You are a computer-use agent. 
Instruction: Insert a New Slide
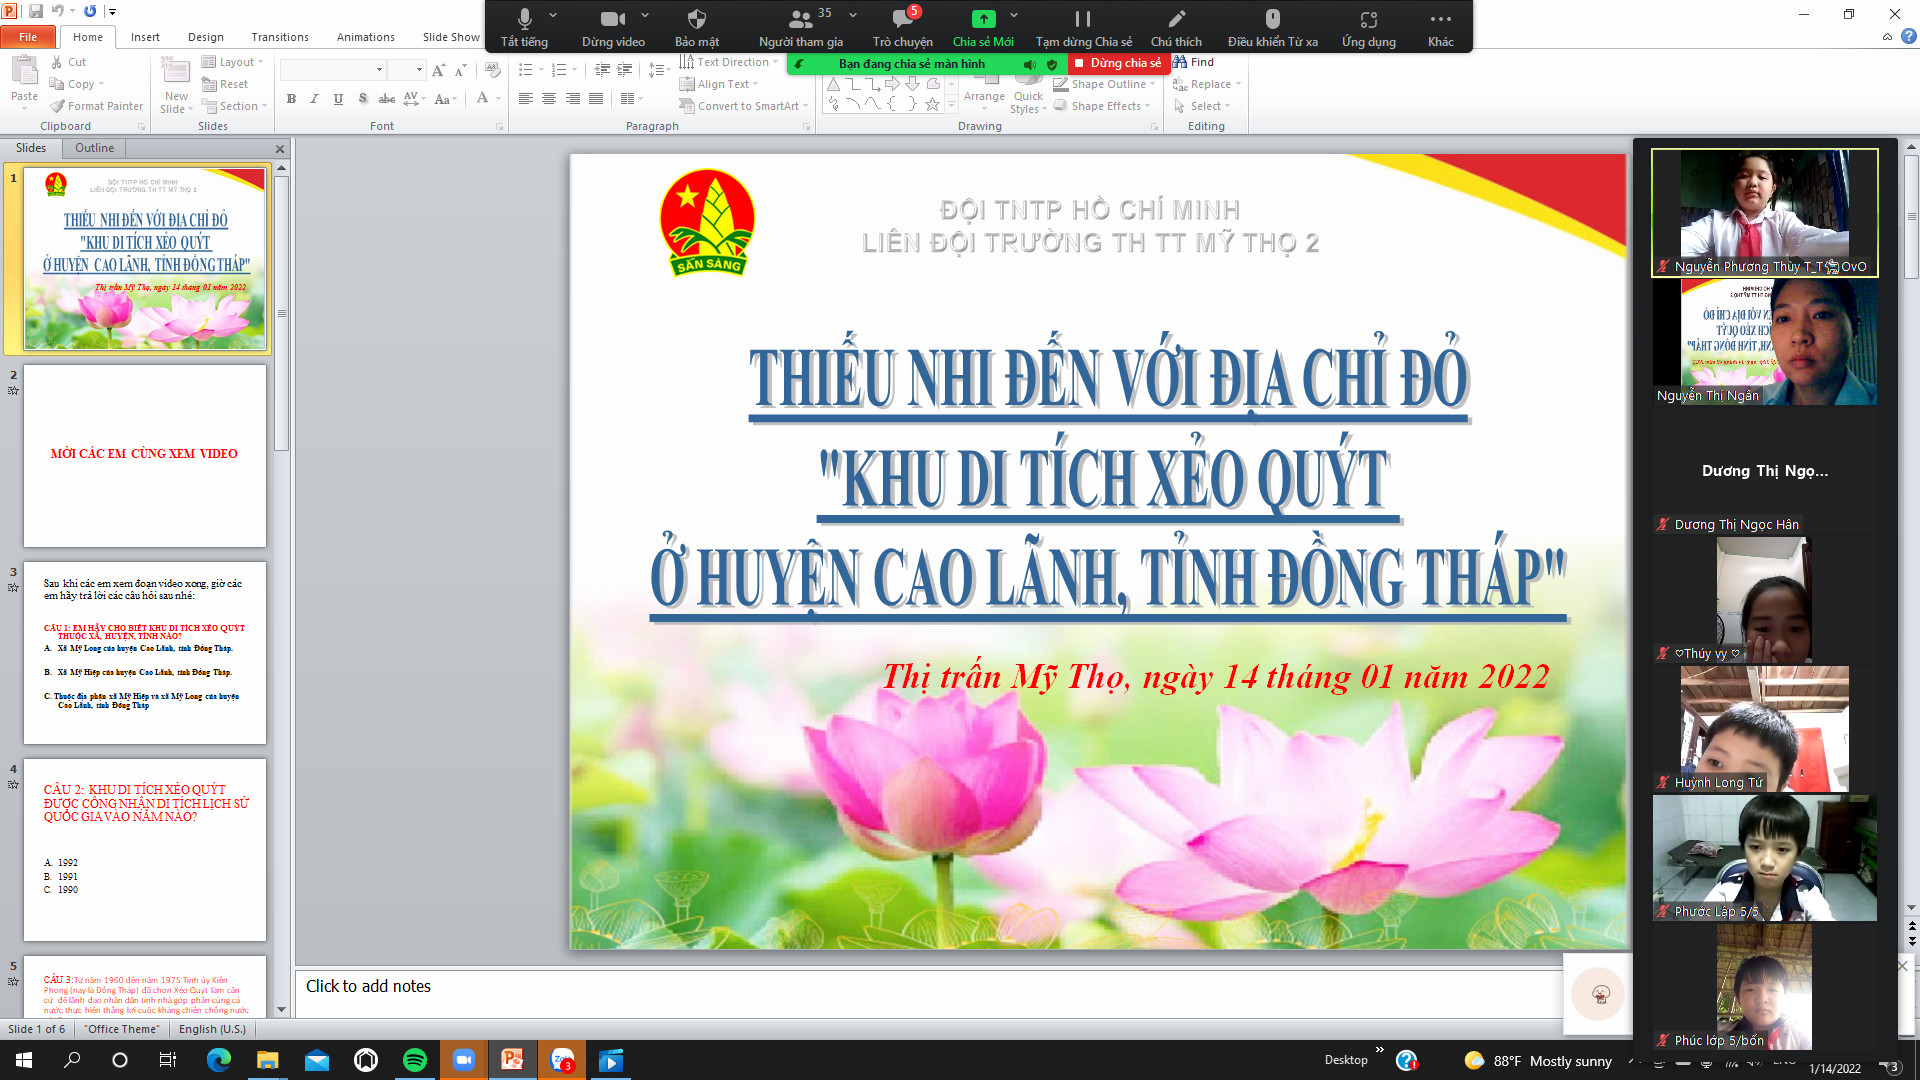[x=176, y=86]
